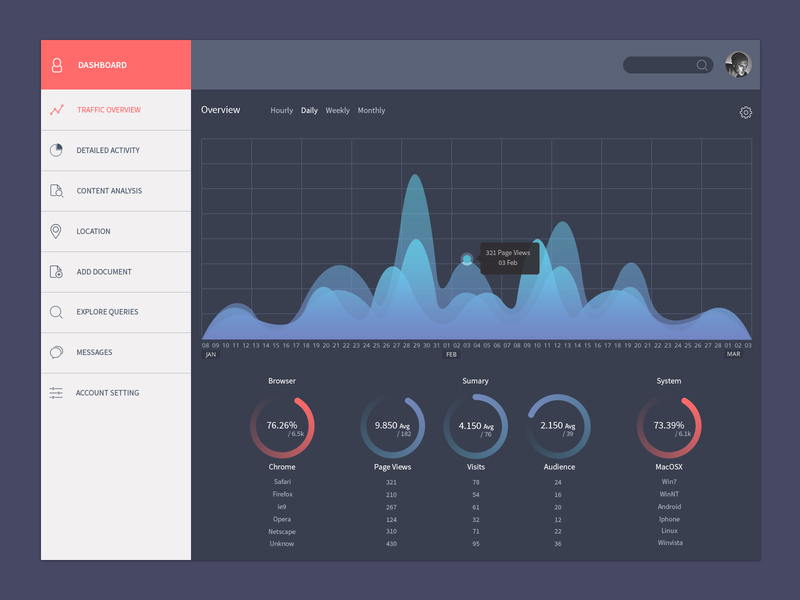Click the Messages chat bubble icon
The height and width of the screenshot is (600, 800).
tap(56, 352)
